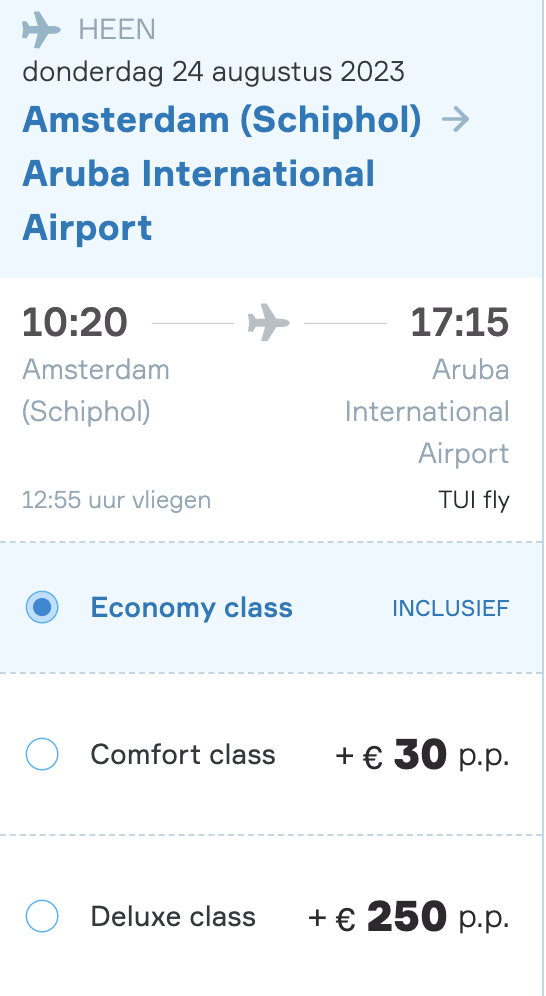Click the + € 30 p.p. price
Image resolution: width=546 pixels, height=996 pixels.
pyautogui.click(x=422, y=755)
